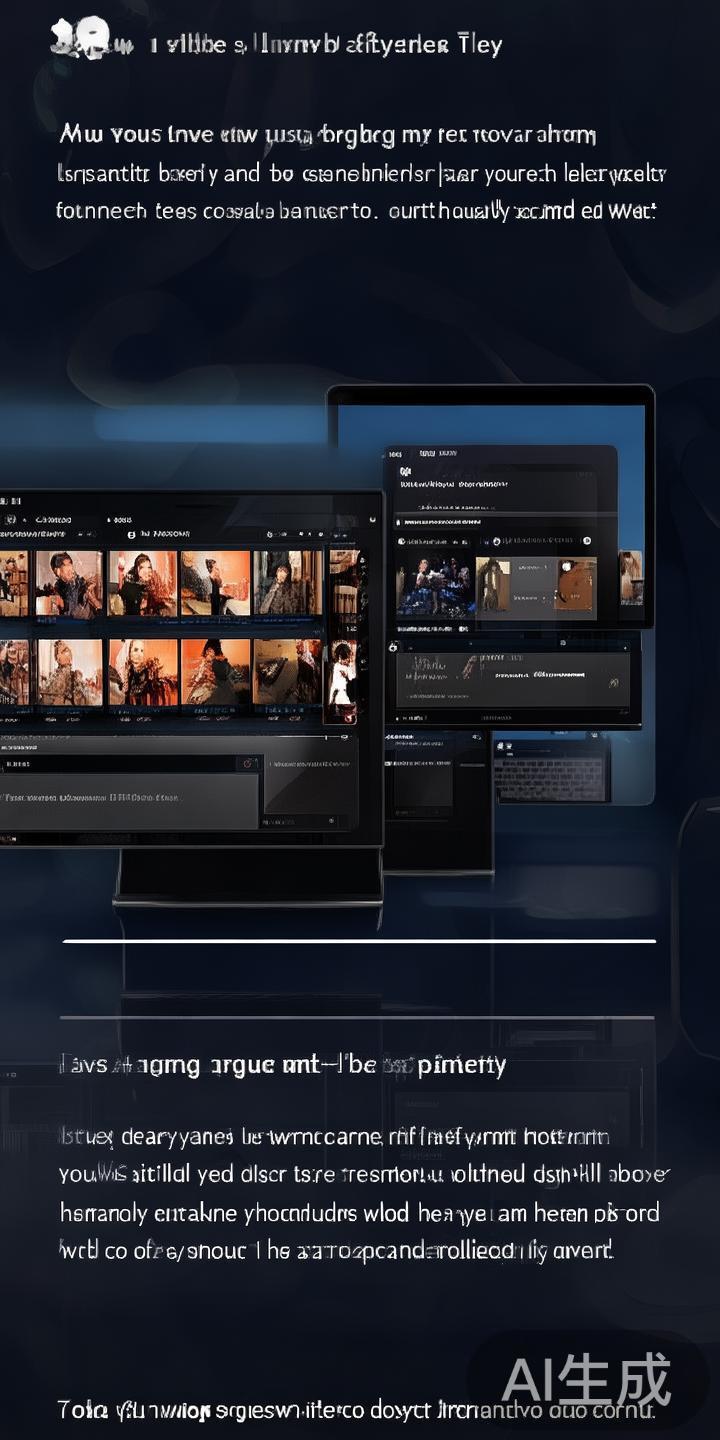Select the first tab in the right window

395,454
